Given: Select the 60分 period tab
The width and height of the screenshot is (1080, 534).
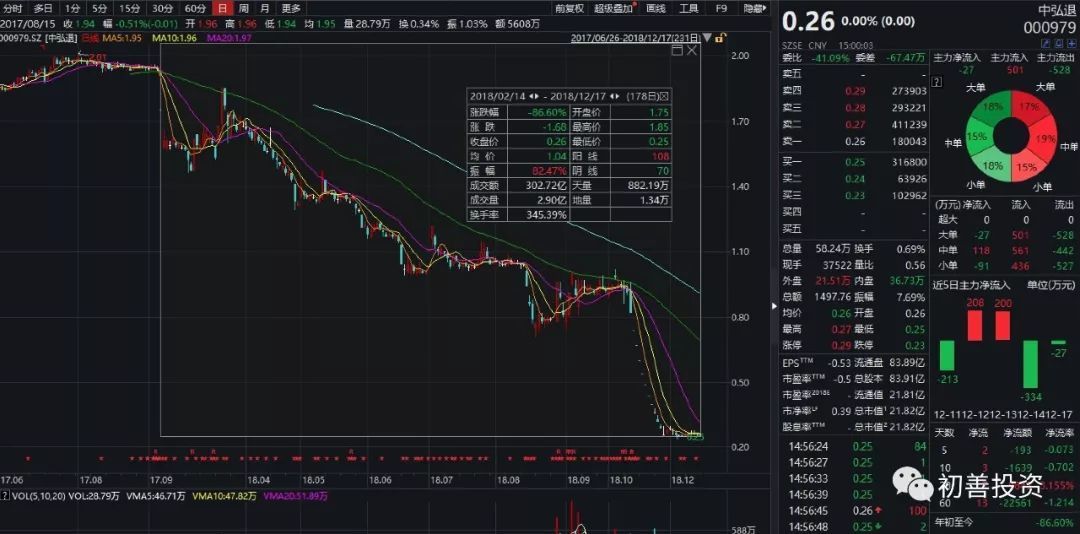Looking at the screenshot, I should tap(194, 8).
